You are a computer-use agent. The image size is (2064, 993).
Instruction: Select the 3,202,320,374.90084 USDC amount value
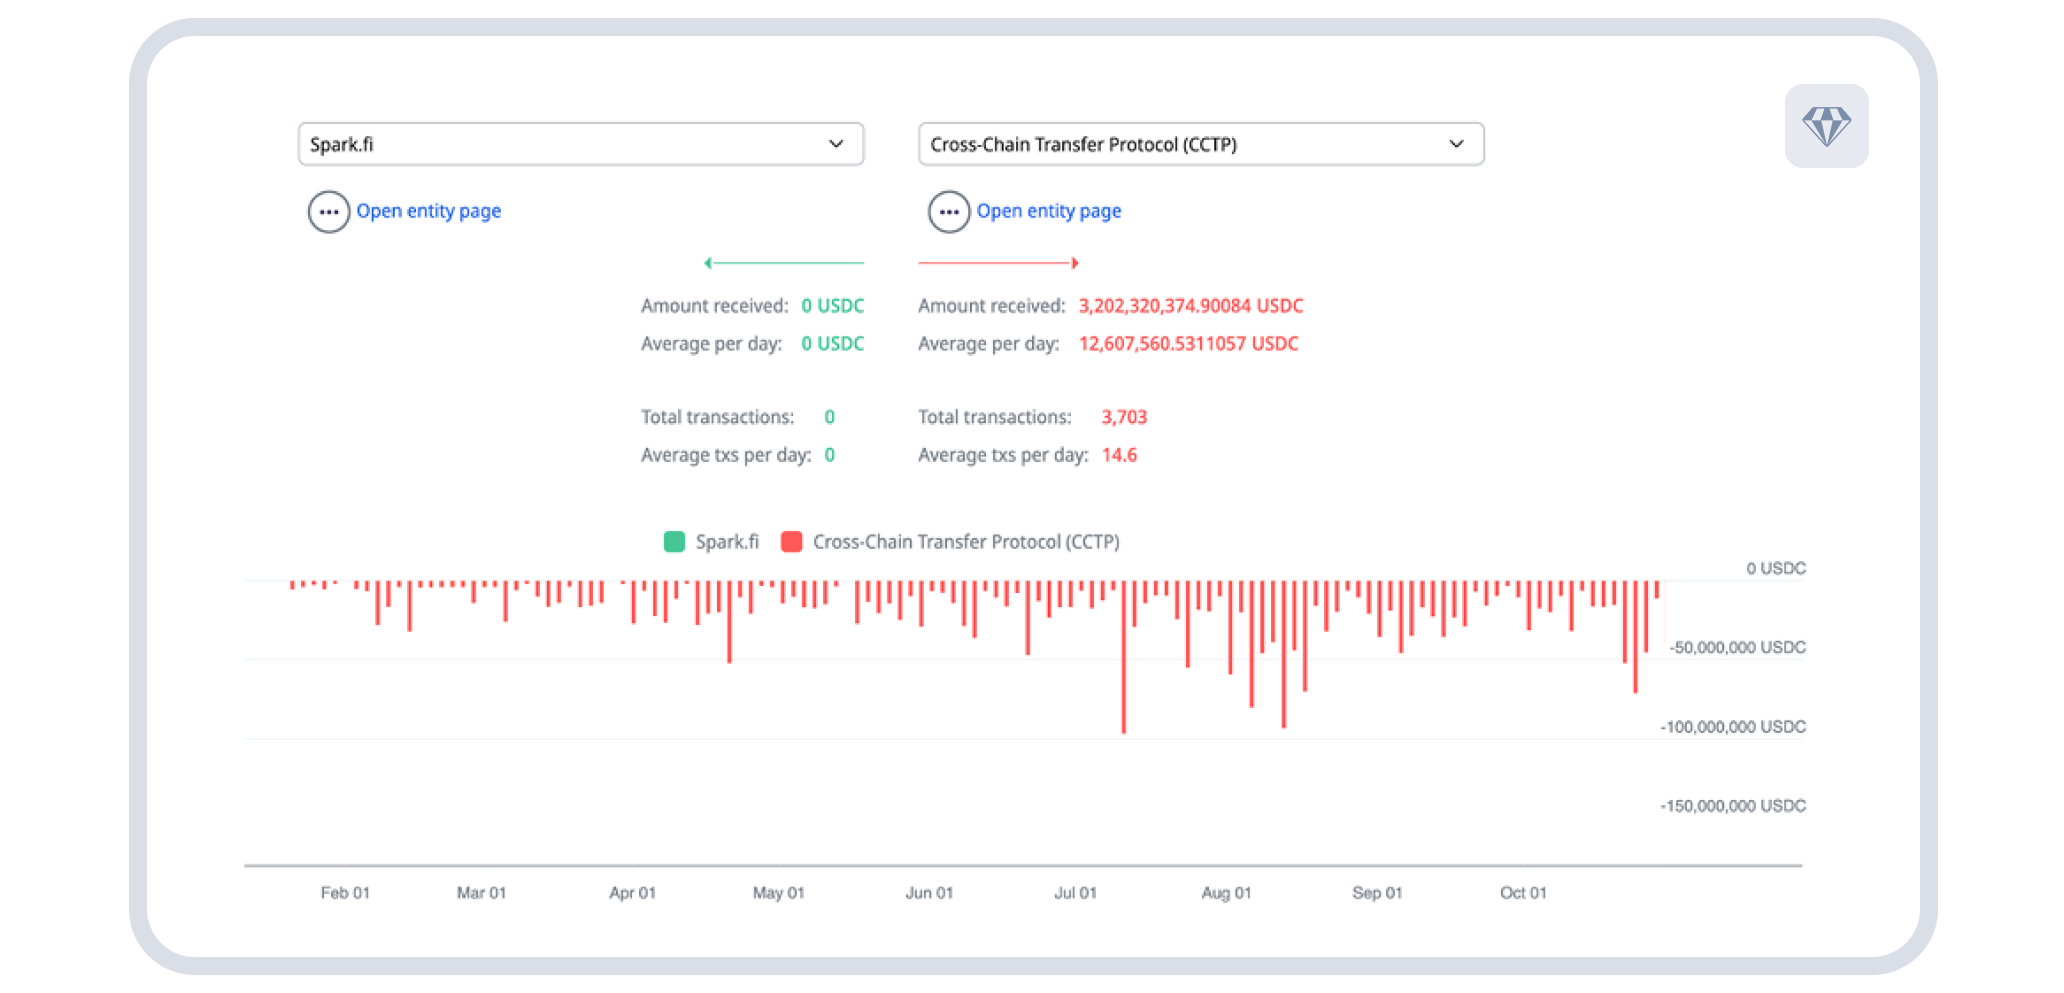click(1190, 306)
